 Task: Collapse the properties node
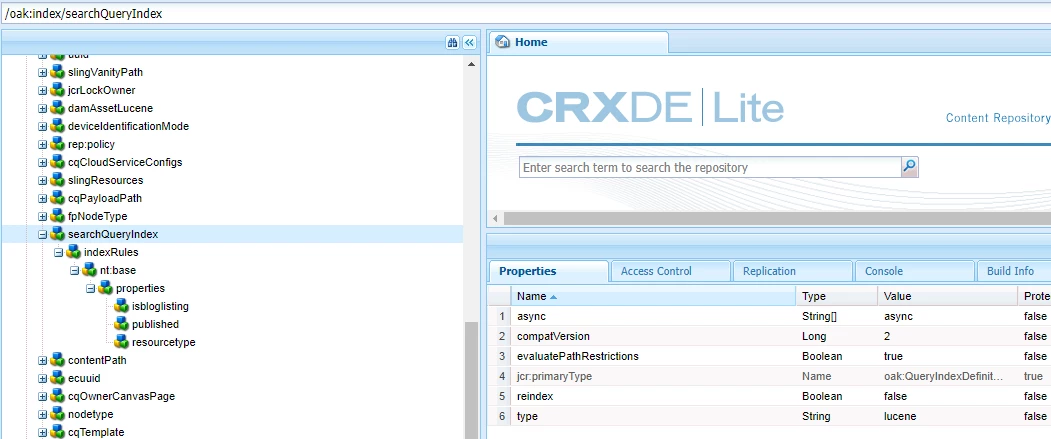[90, 289]
